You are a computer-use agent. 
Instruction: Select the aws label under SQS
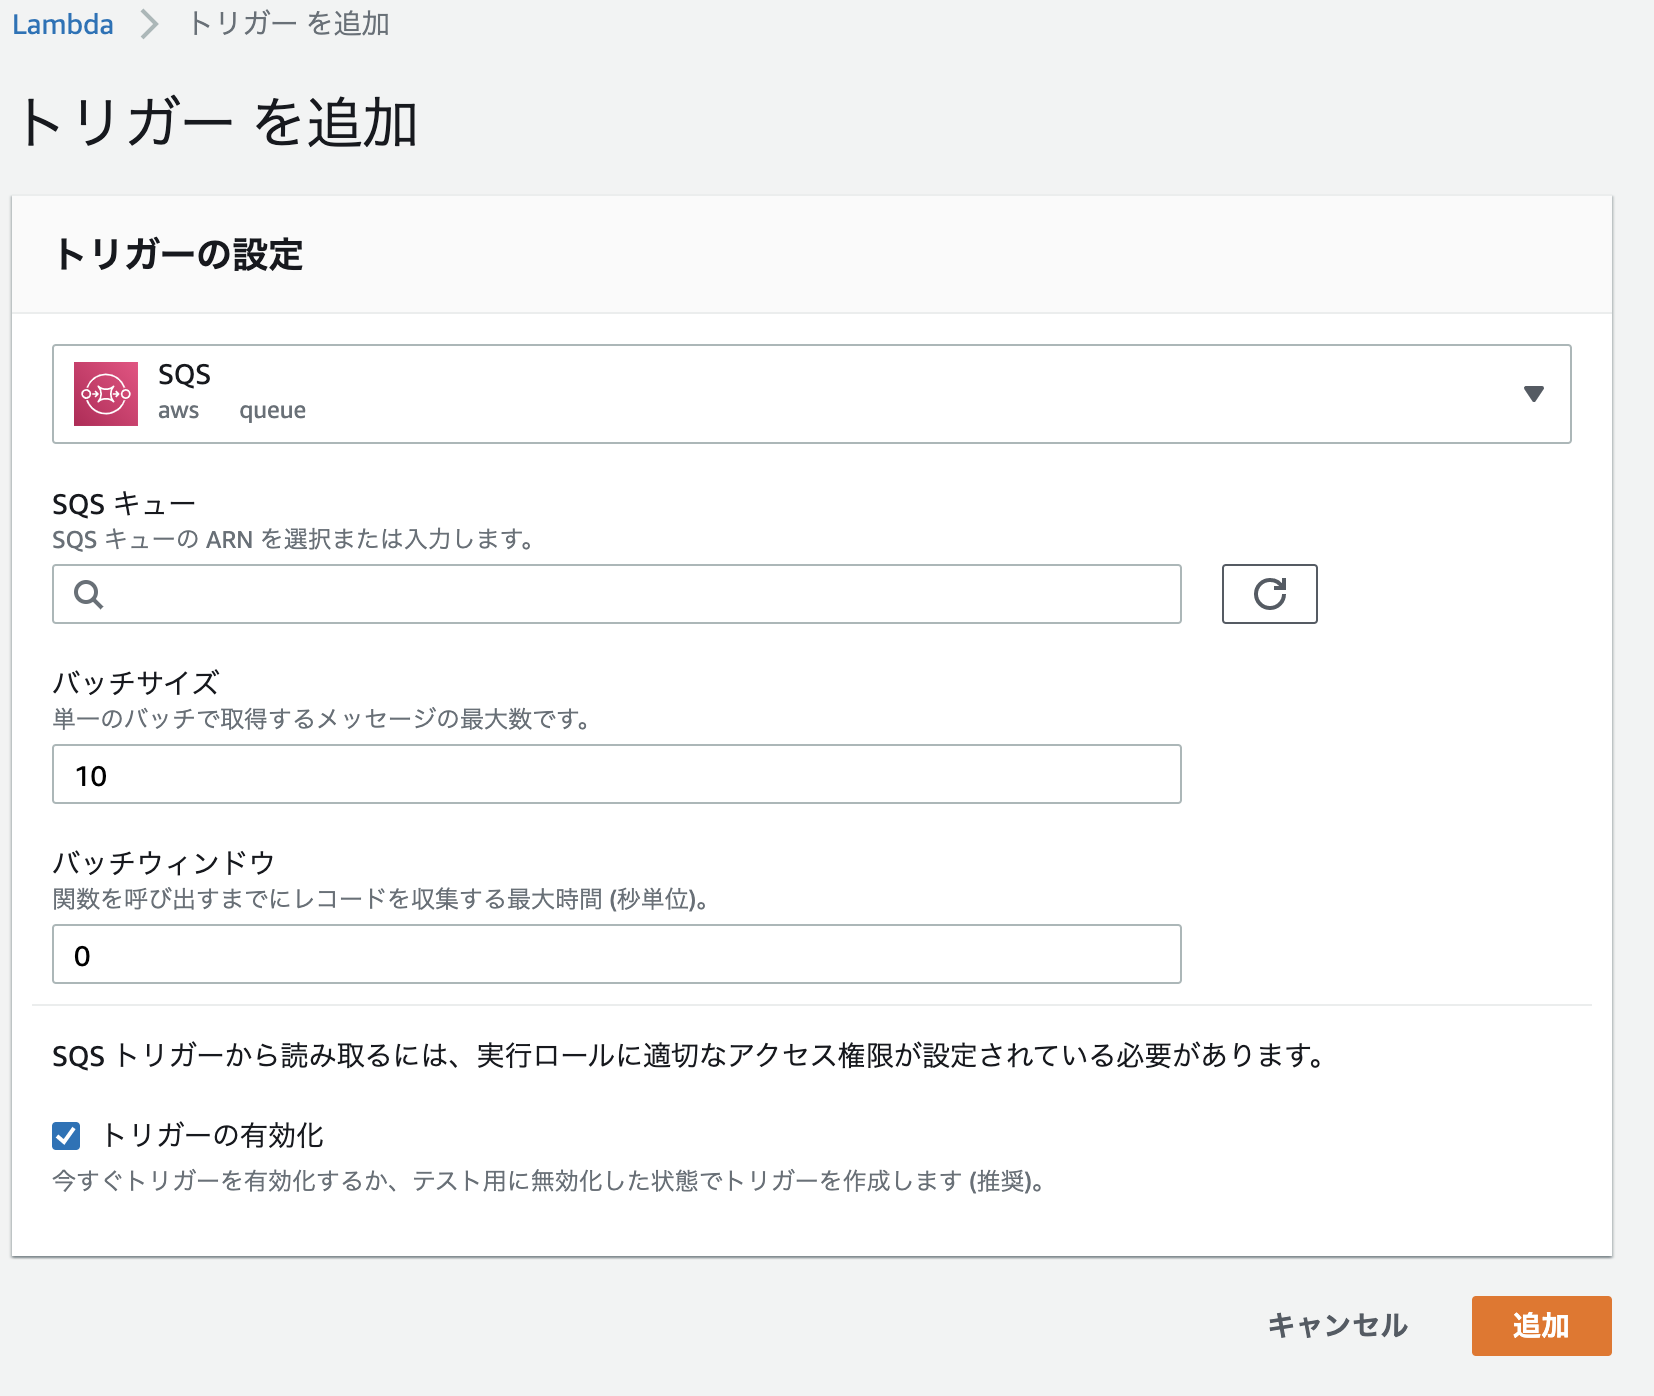[x=178, y=409]
